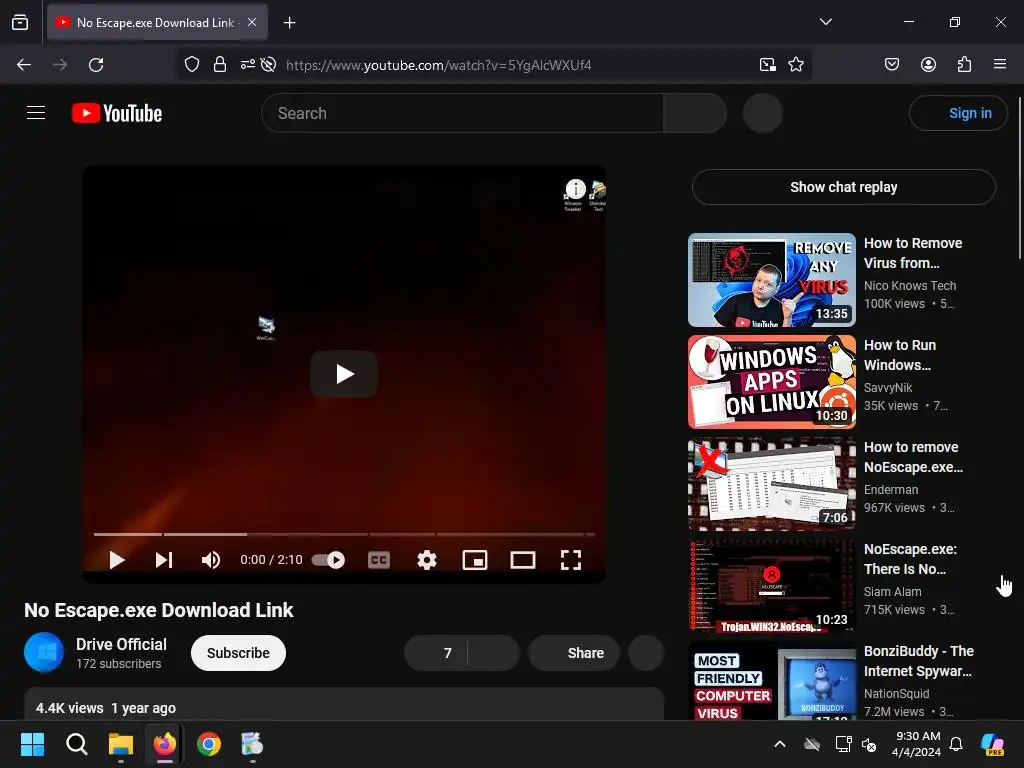Open Drive Official channel avatar
The width and height of the screenshot is (1024, 768).
[44, 652]
